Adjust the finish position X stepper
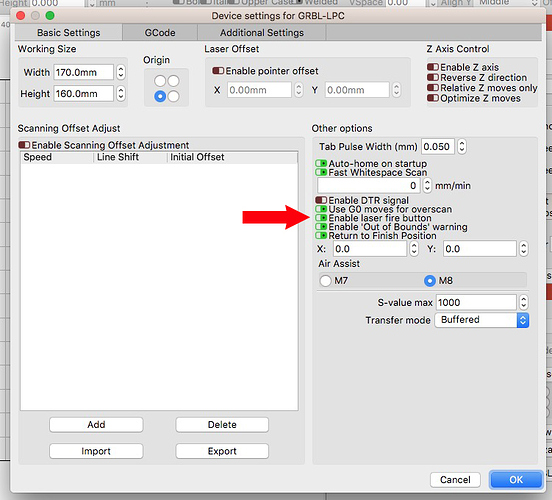Viewport: 552px width, 500px height. point(414,249)
